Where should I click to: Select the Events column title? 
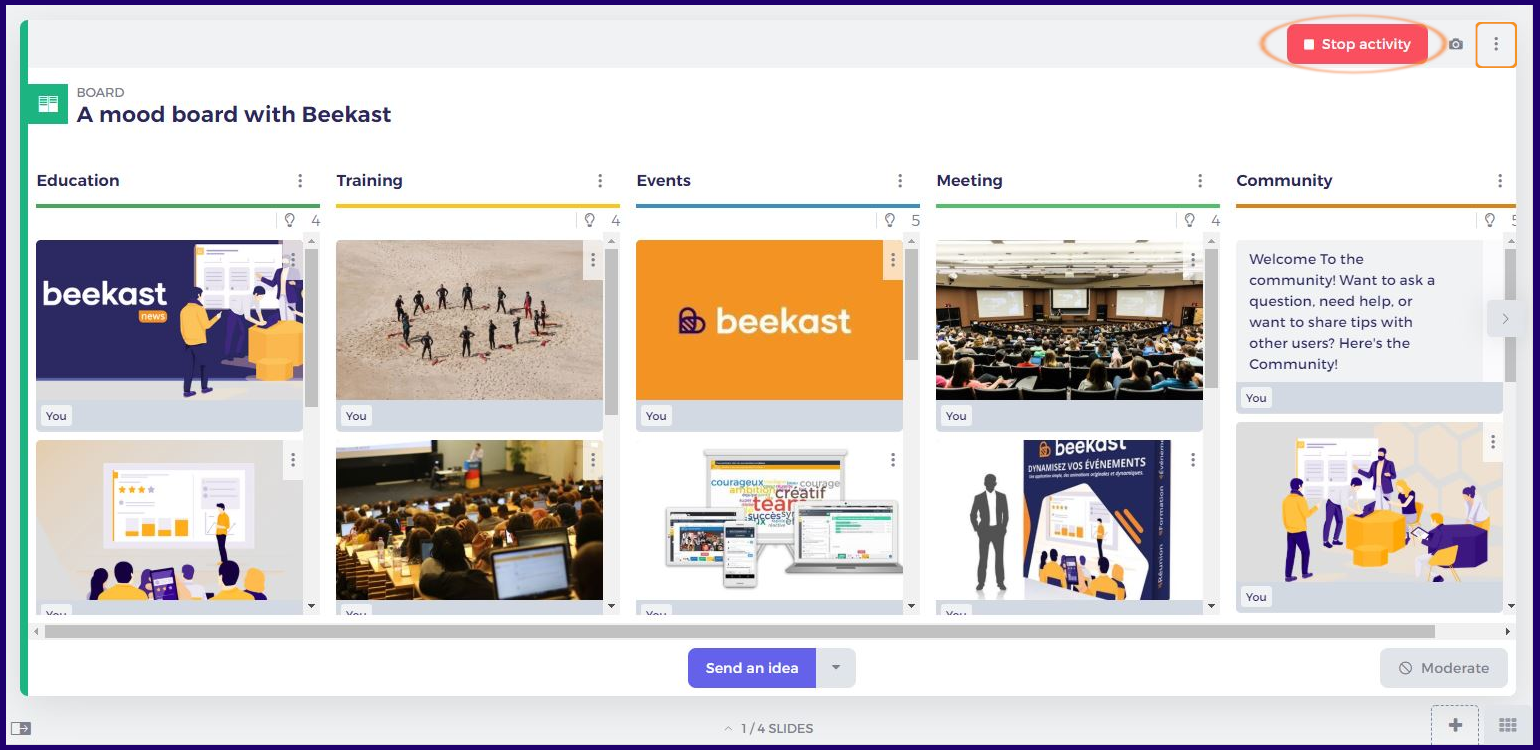(x=664, y=181)
